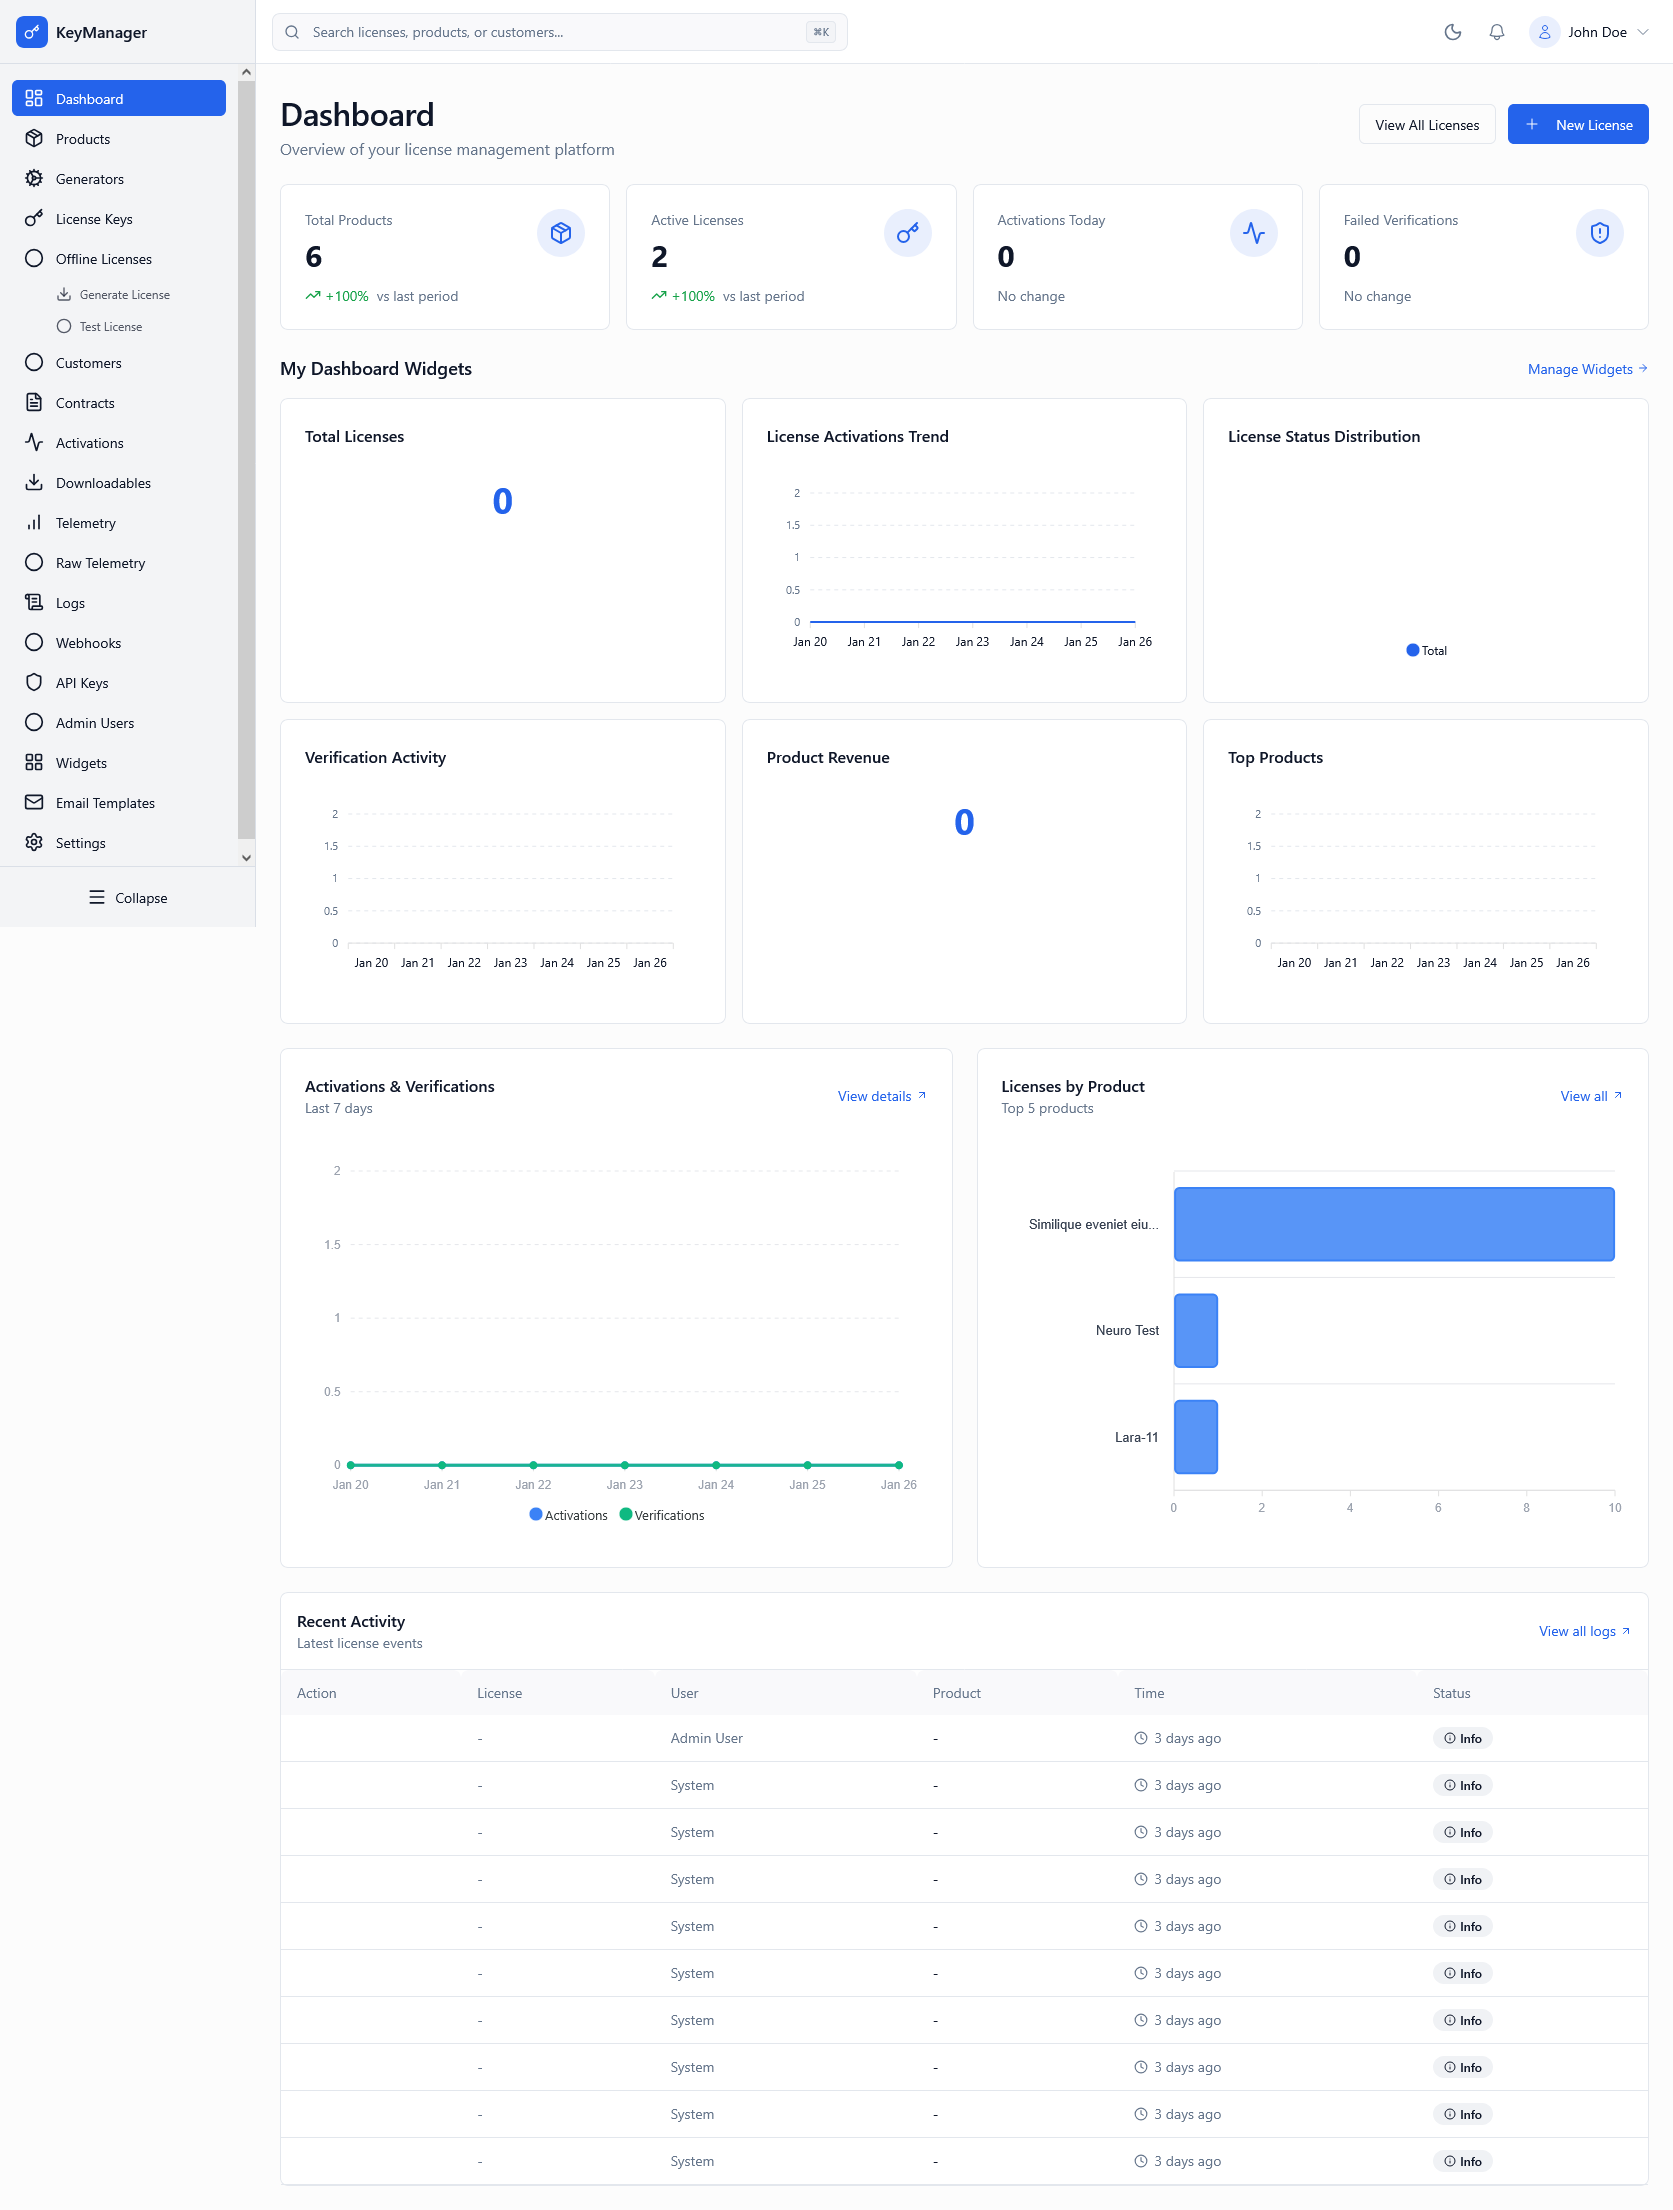Collapse the Offline Licenses submenu
Viewport: 1673px width, 2210px height.
point(104,258)
